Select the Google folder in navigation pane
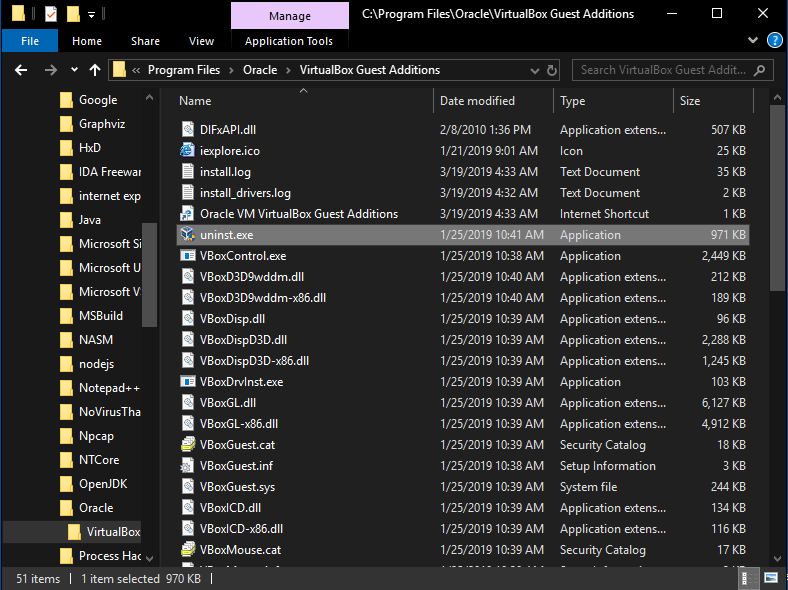Viewport: 788px width, 590px height. [97, 100]
